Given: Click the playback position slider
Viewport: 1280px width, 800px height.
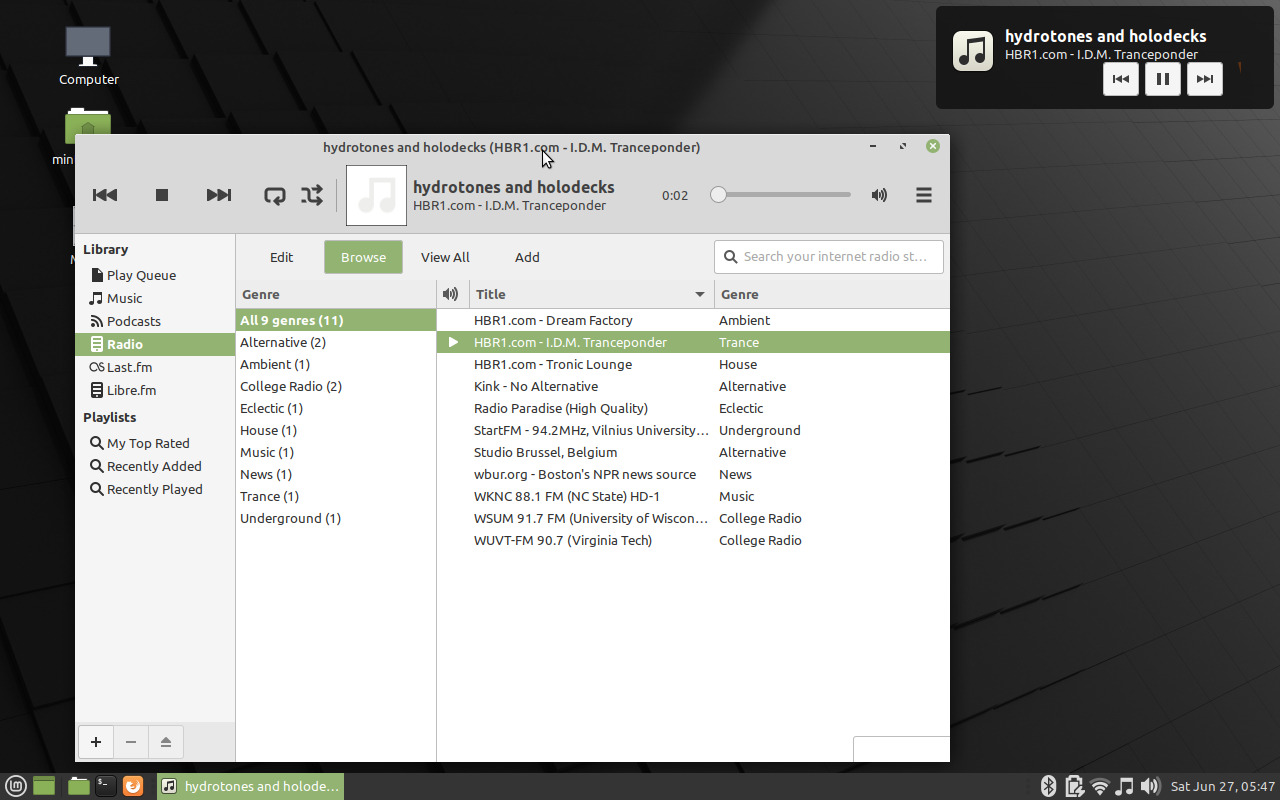Looking at the screenshot, I should [781, 195].
